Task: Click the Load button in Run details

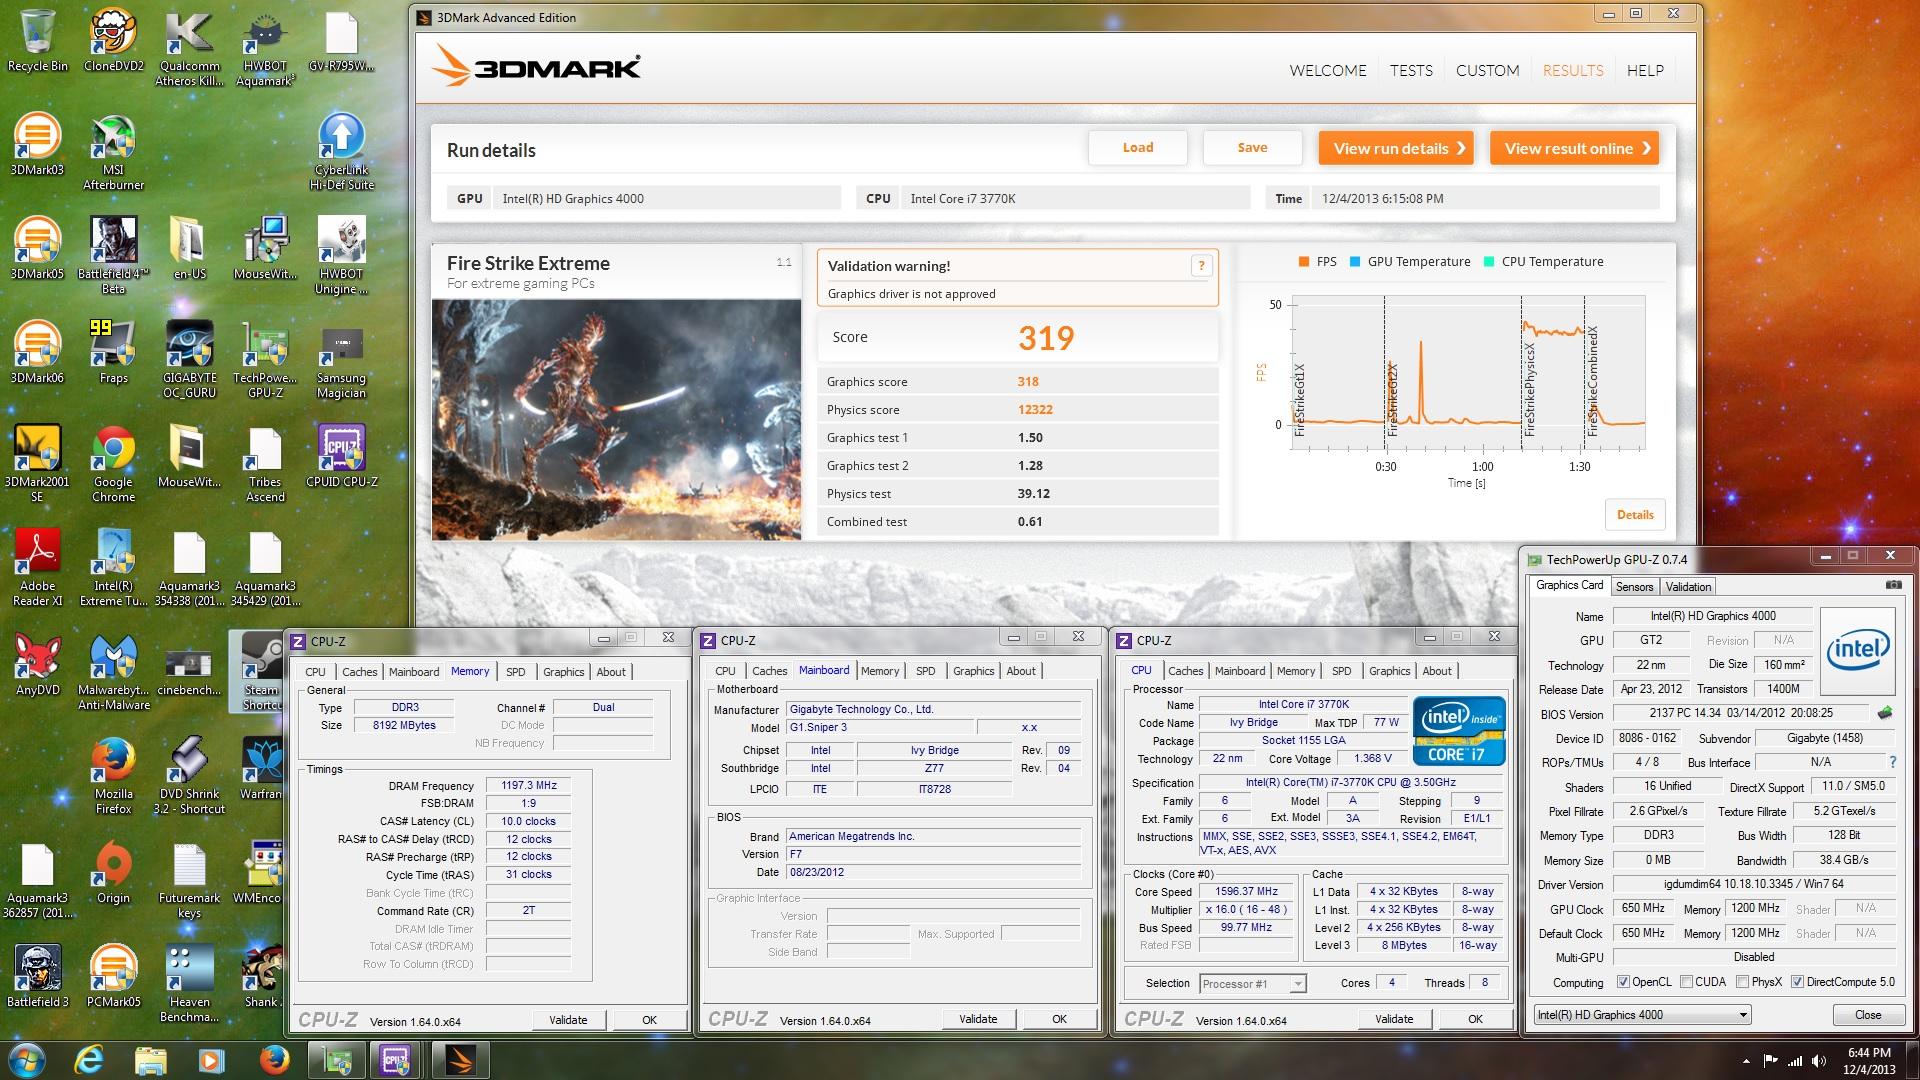Action: click(x=1138, y=148)
